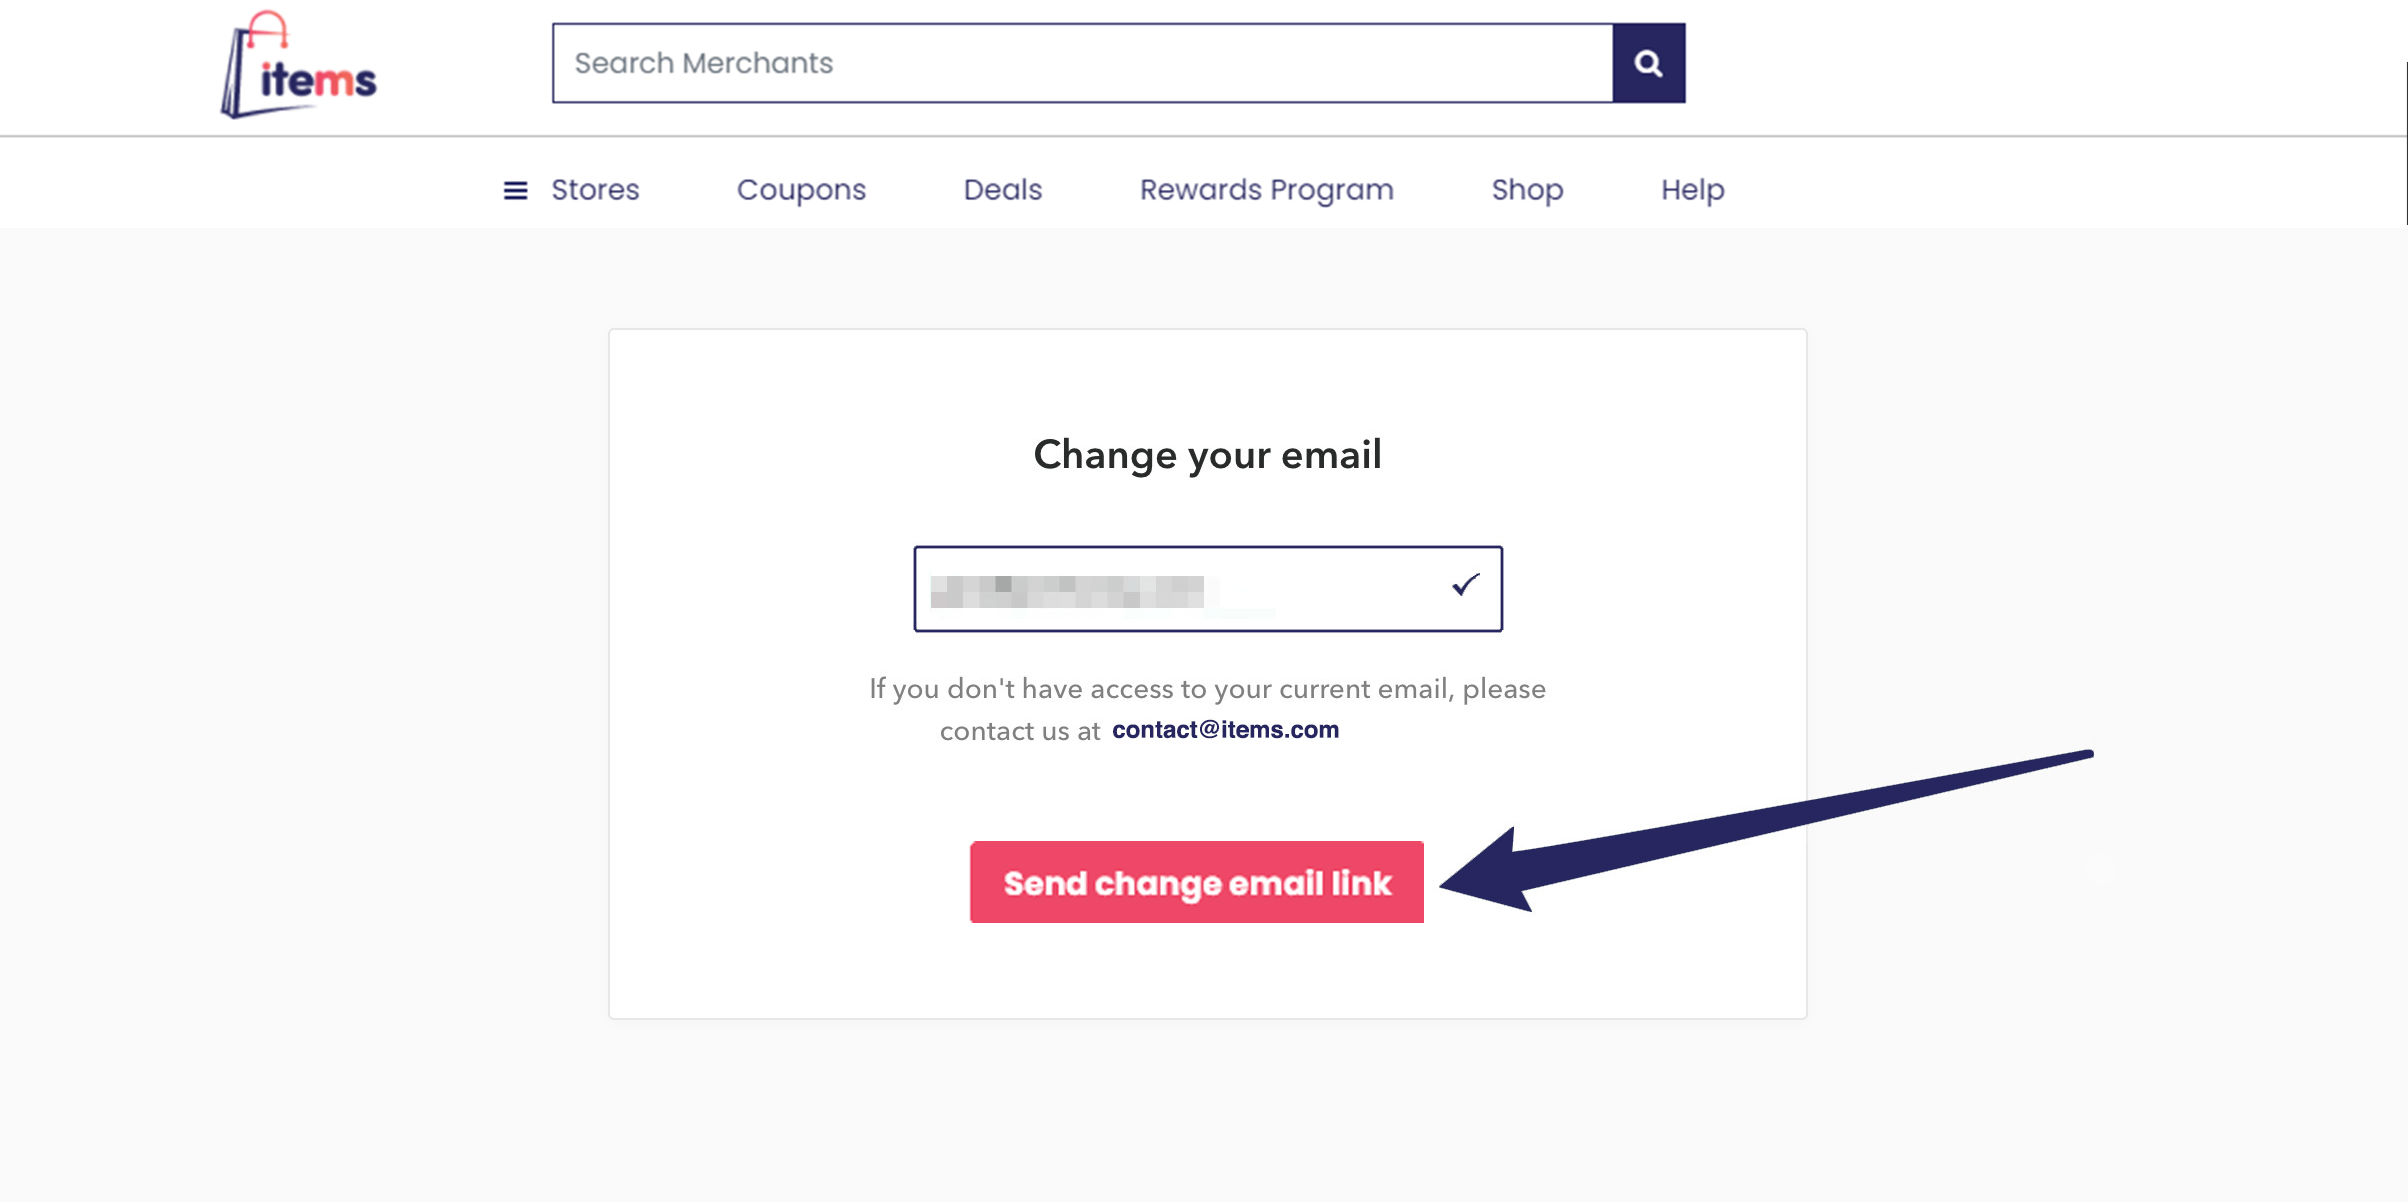Click the red bag handle in the logo
Image resolution: width=2408 pixels, height=1202 pixels.
click(x=267, y=28)
